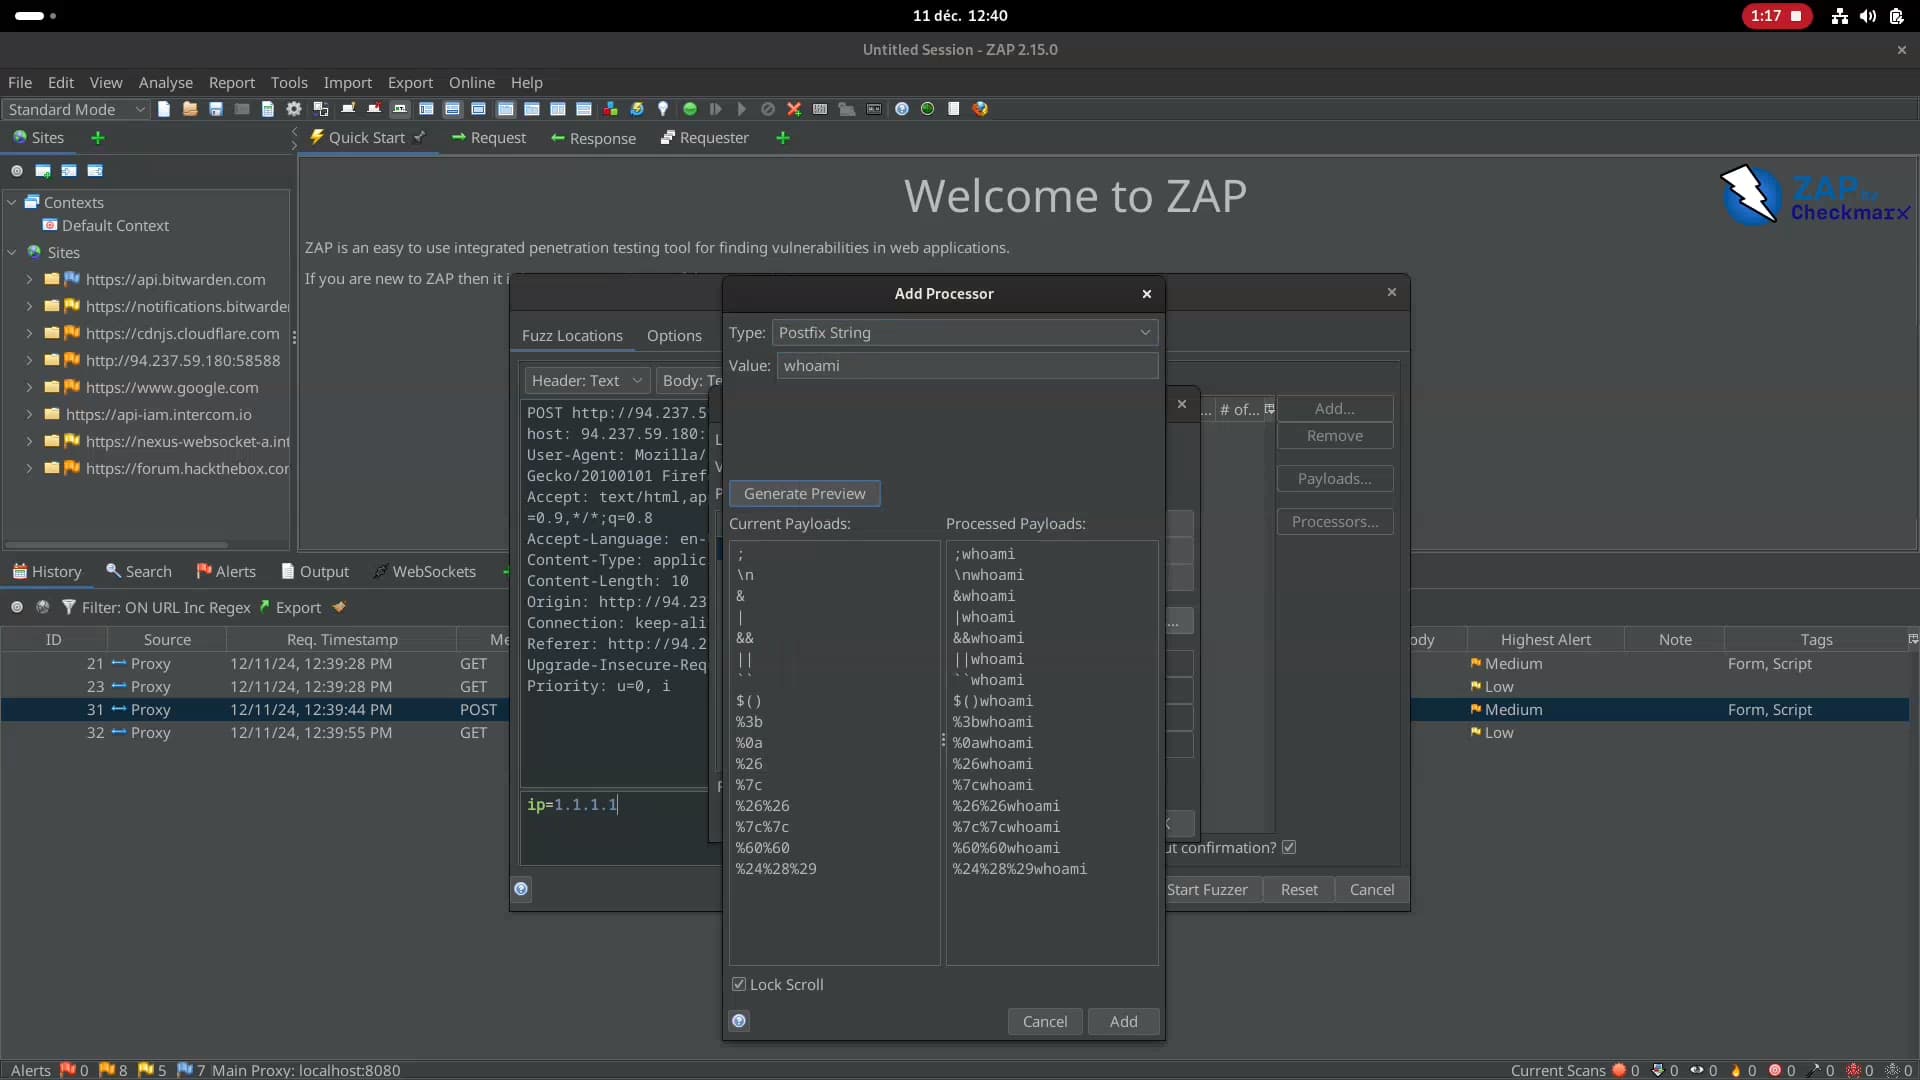Viewport: 1920px width, 1080px height.
Task: Toggle the Lock Scroll checkbox
Action: coord(739,984)
